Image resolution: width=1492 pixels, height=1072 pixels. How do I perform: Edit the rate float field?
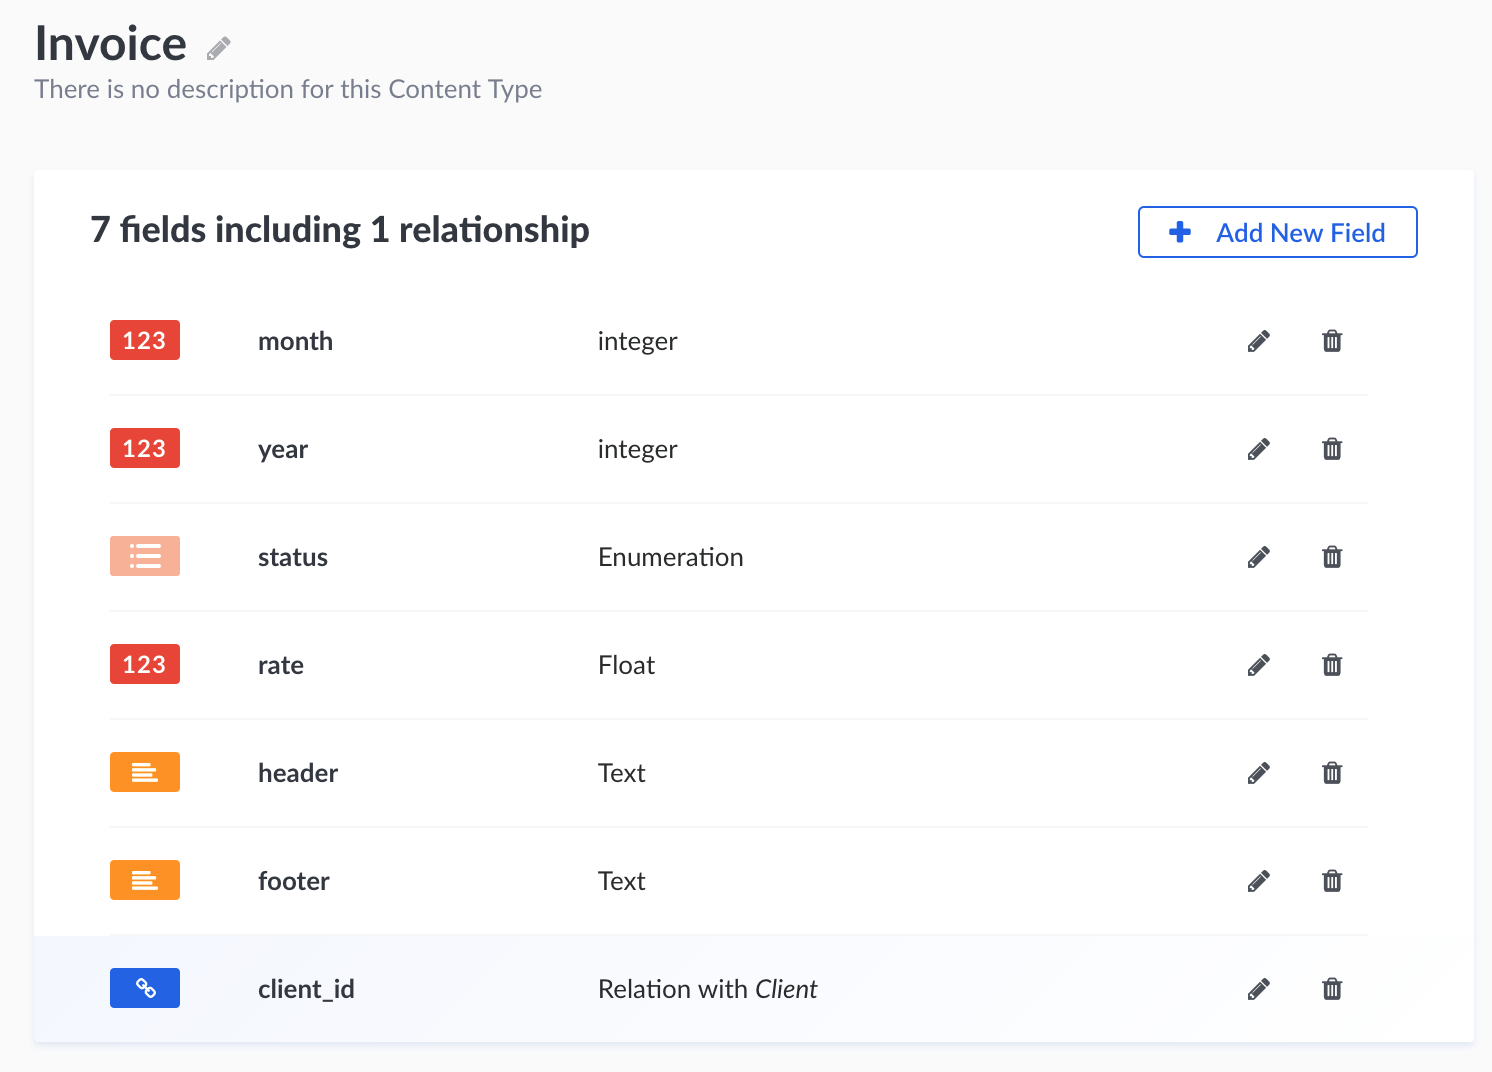pyautogui.click(x=1259, y=665)
